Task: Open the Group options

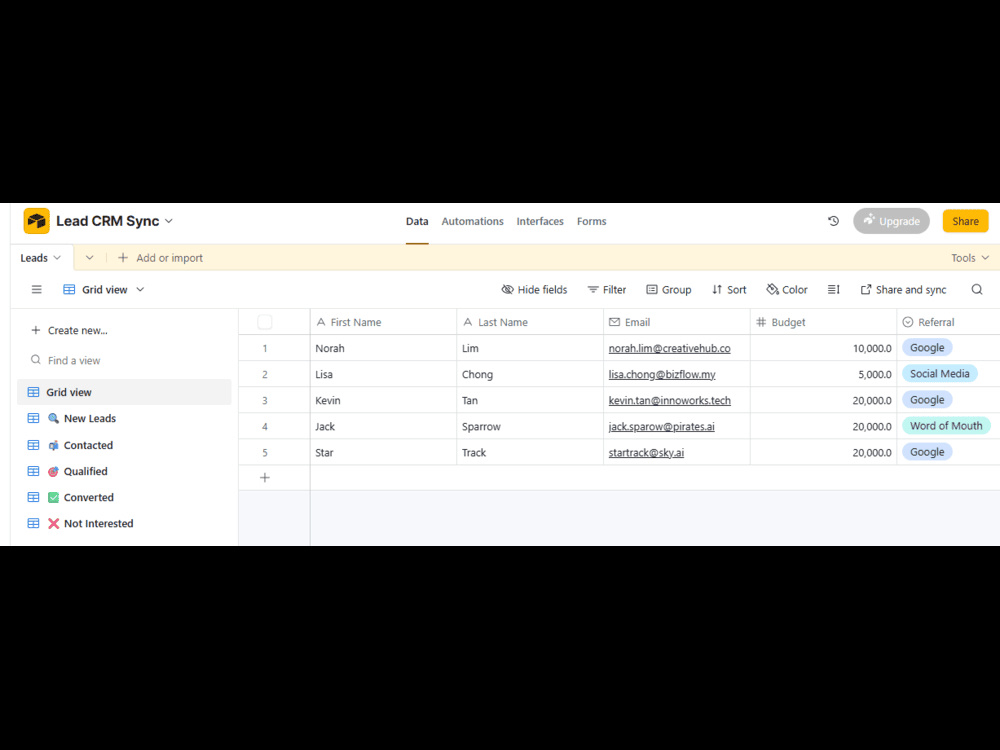Action: (x=668, y=290)
